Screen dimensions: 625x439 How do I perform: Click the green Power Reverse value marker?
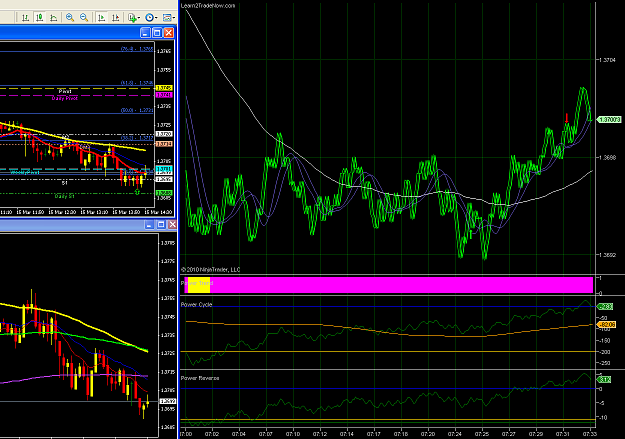[604, 380]
